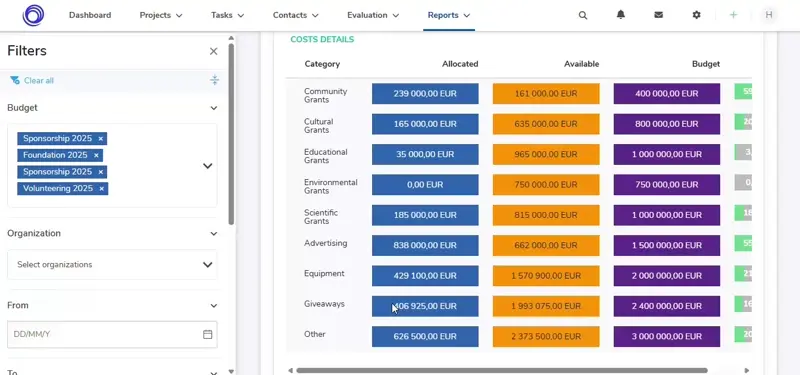Viewport: 800px width, 375px height.
Task: Click Advertising allocated 838 000,00 EUR
Action: click(425, 245)
